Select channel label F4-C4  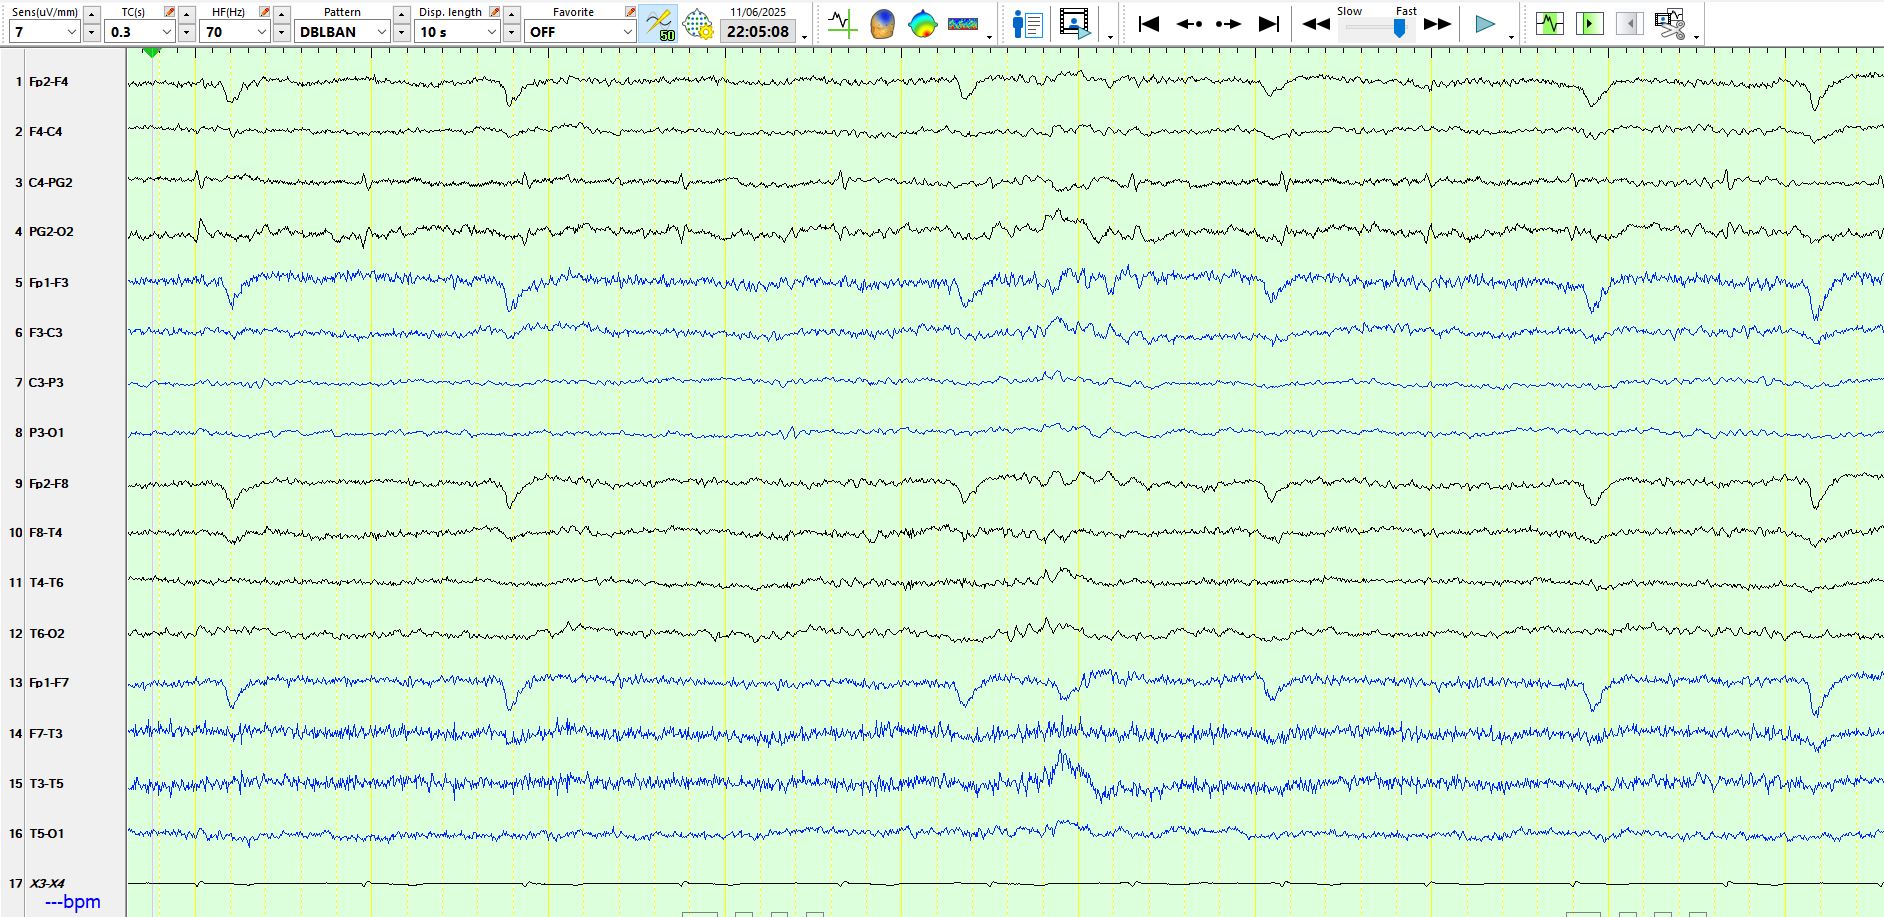[x=46, y=132]
